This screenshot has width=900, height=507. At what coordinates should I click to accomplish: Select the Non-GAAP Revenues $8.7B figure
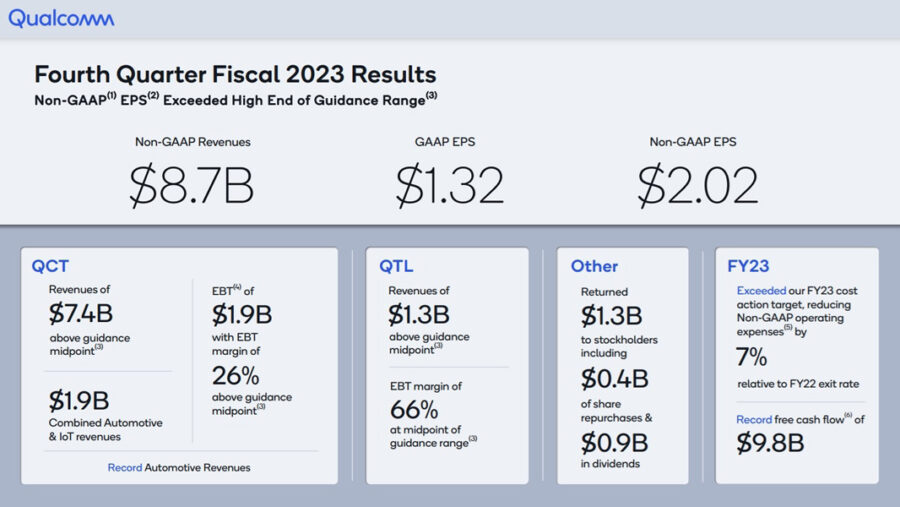coord(192,185)
